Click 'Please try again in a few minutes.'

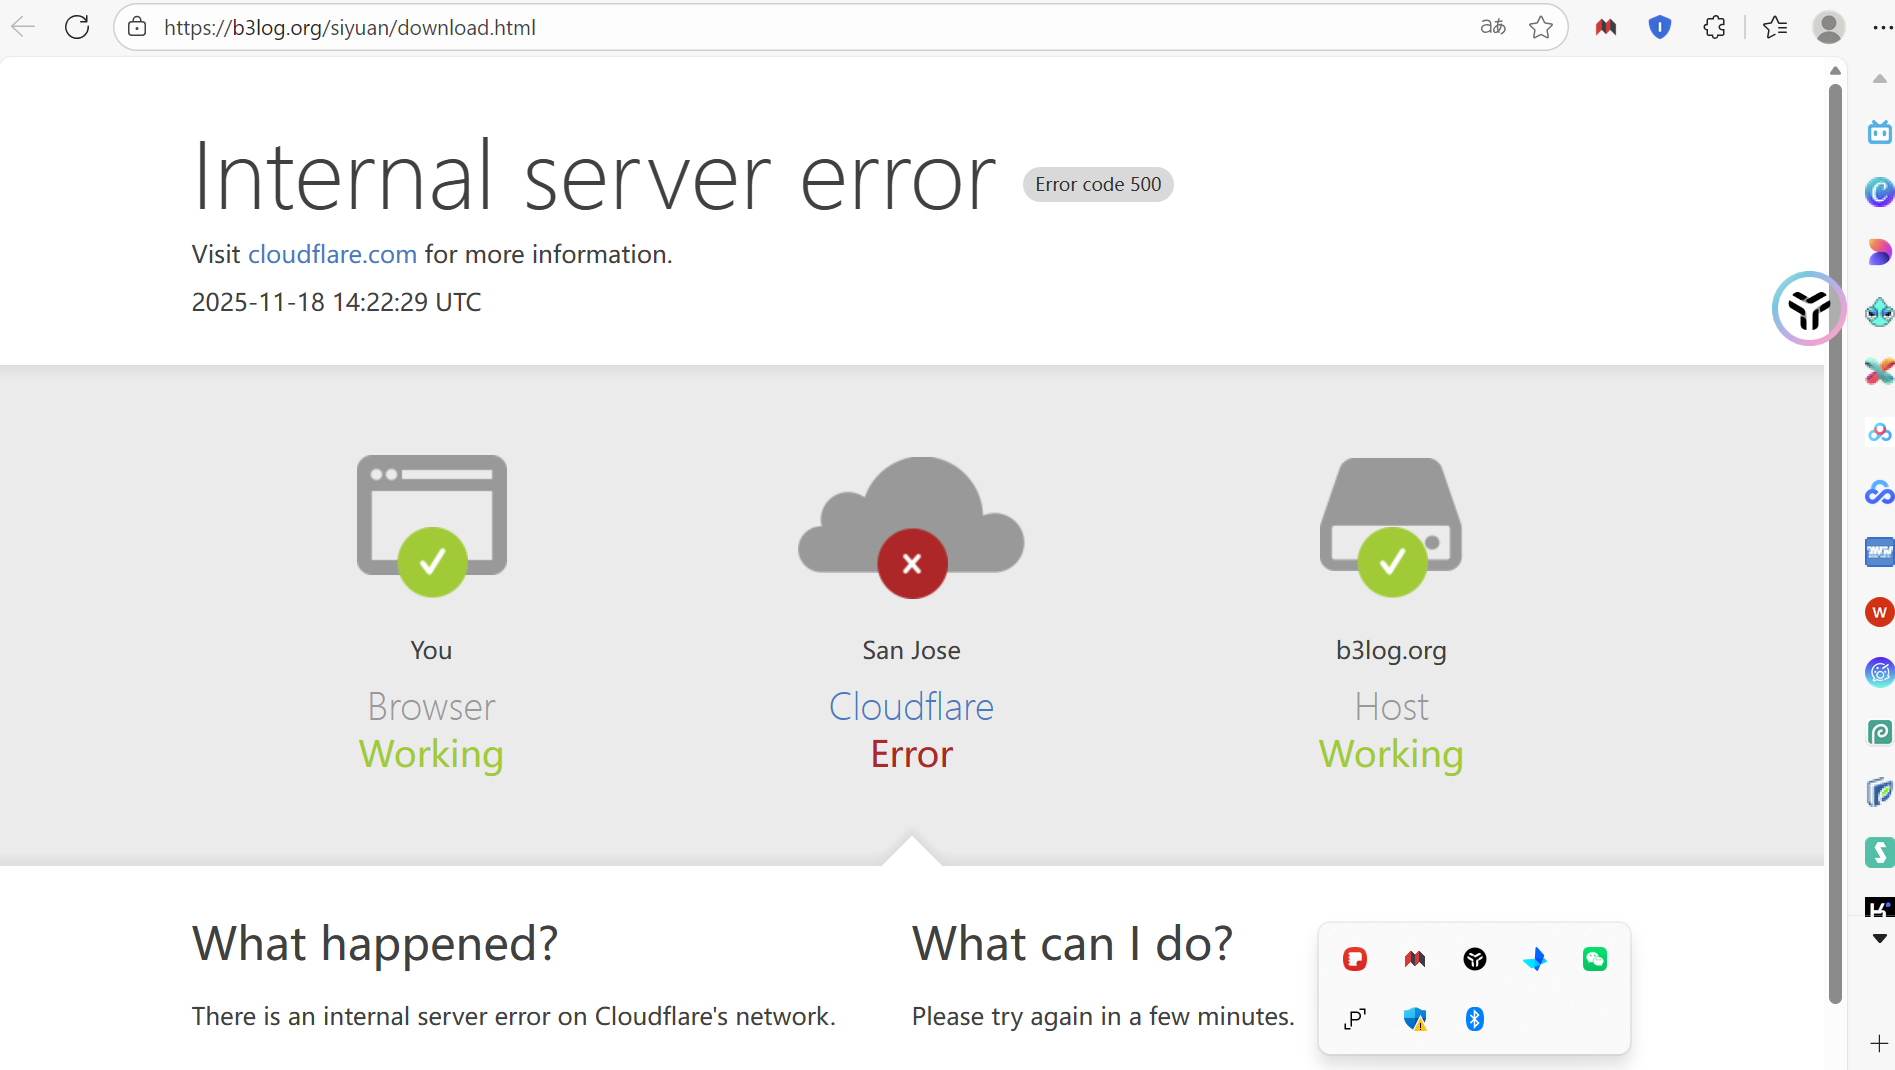pos(1103,1016)
